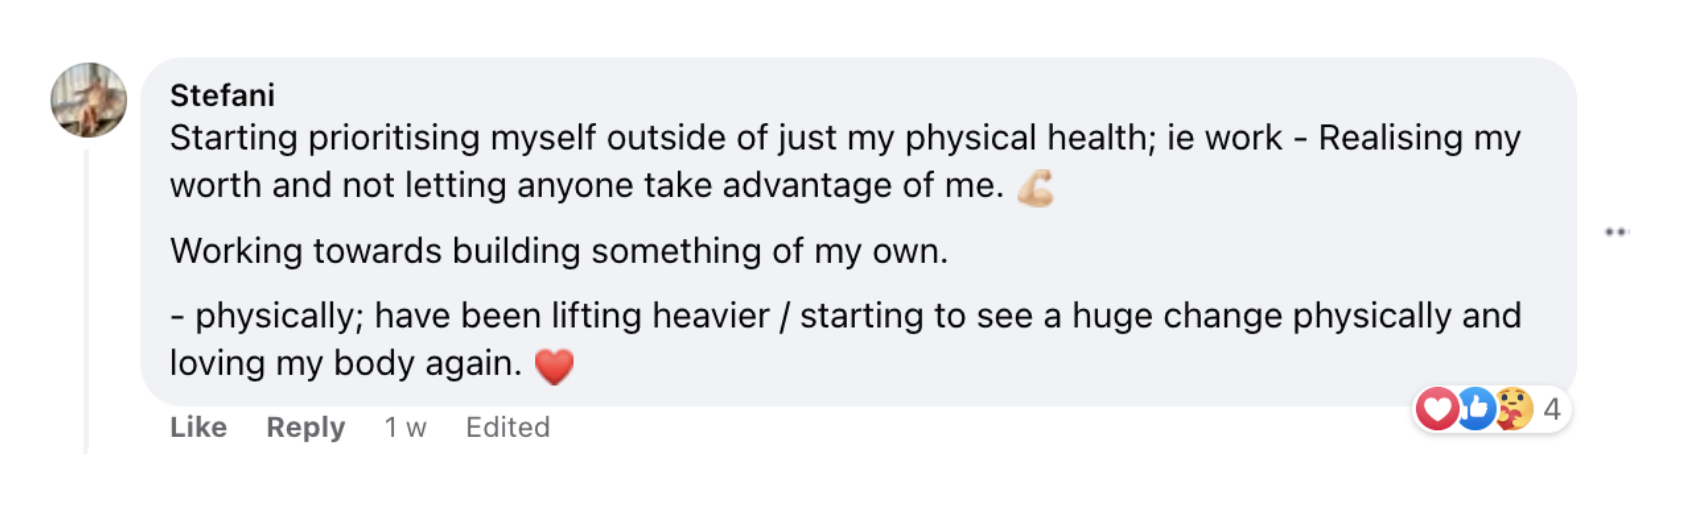Click the red heart emoji after 'again.'
1700x518 pixels.
tap(554, 366)
